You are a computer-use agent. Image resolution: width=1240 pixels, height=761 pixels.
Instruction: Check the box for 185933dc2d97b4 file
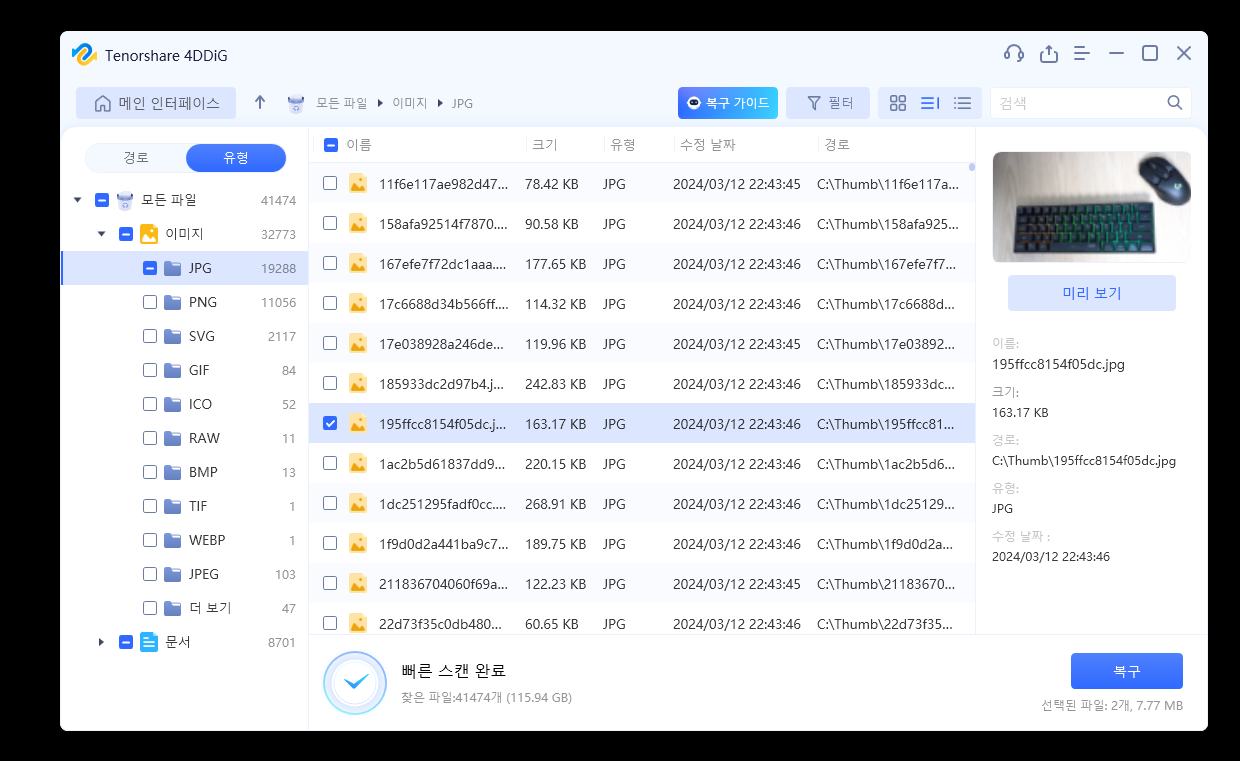coord(330,383)
